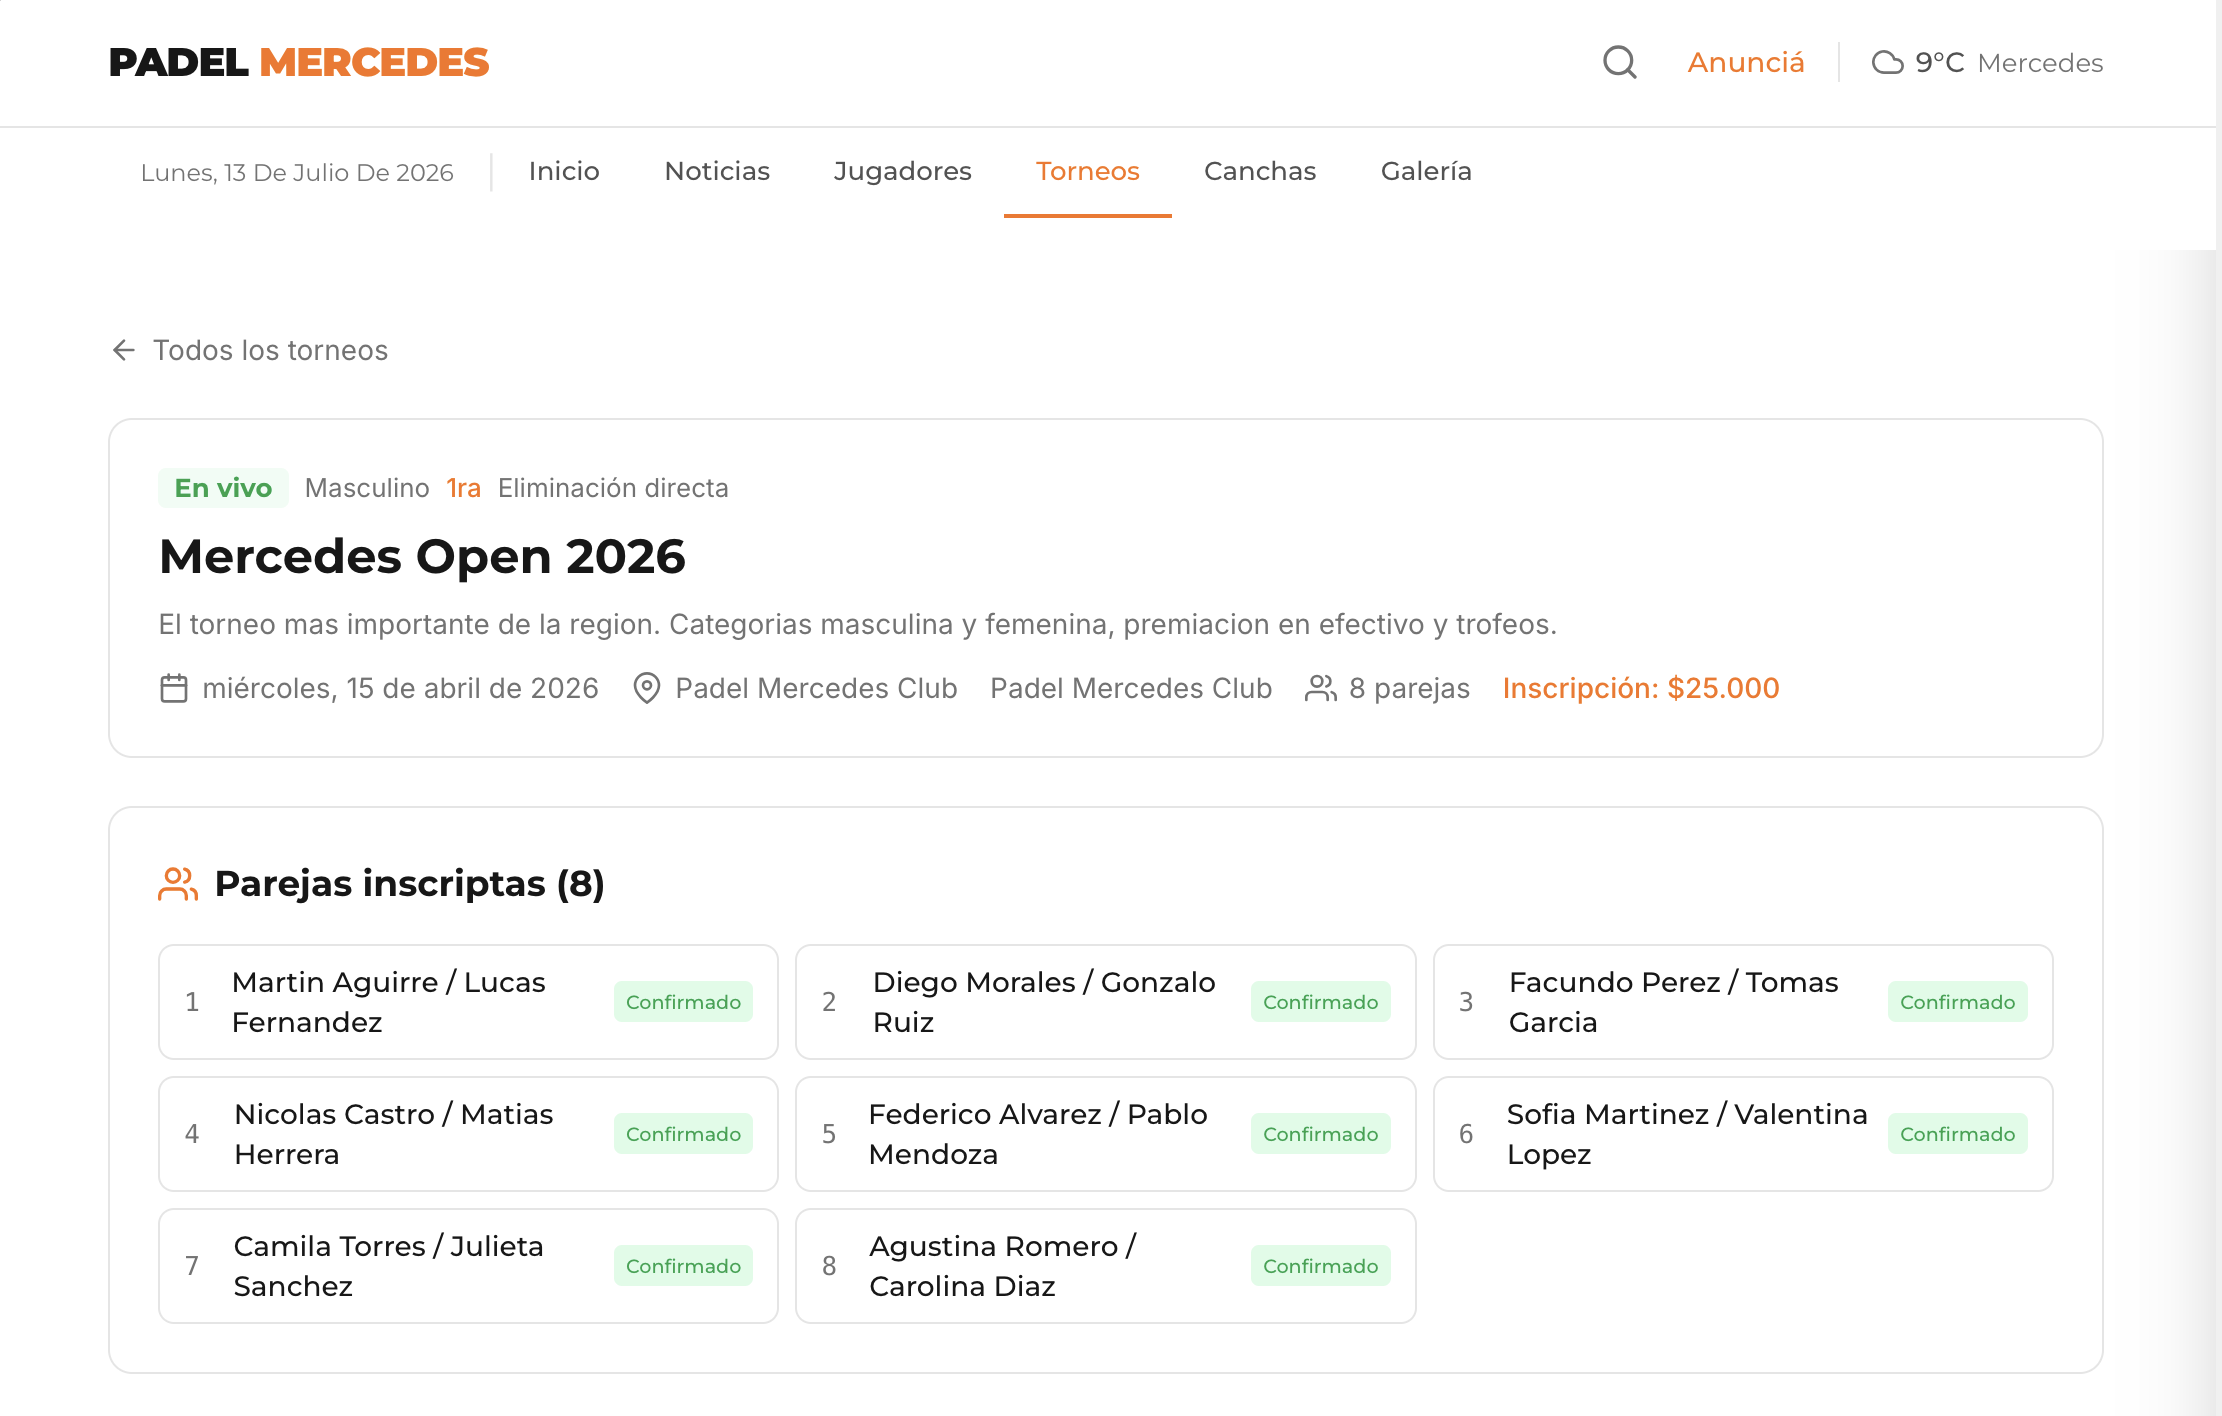Select pair Martin Aguirre / Lucas Fernandez
Viewport: 2222px width, 1416px height.
pos(468,1002)
